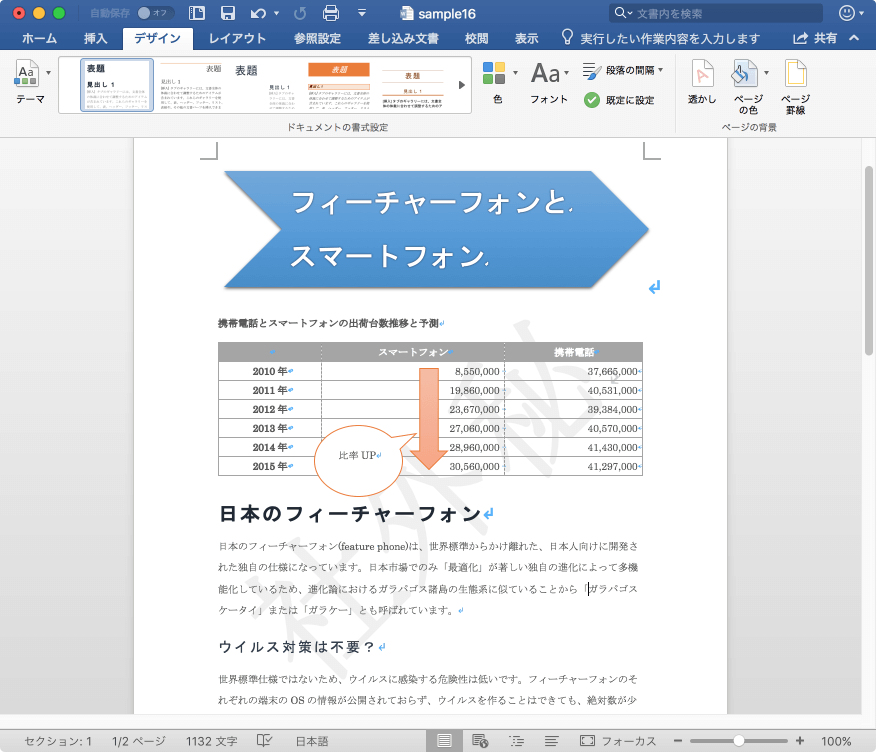Click the zoom out minus icon

click(x=678, y=741)
